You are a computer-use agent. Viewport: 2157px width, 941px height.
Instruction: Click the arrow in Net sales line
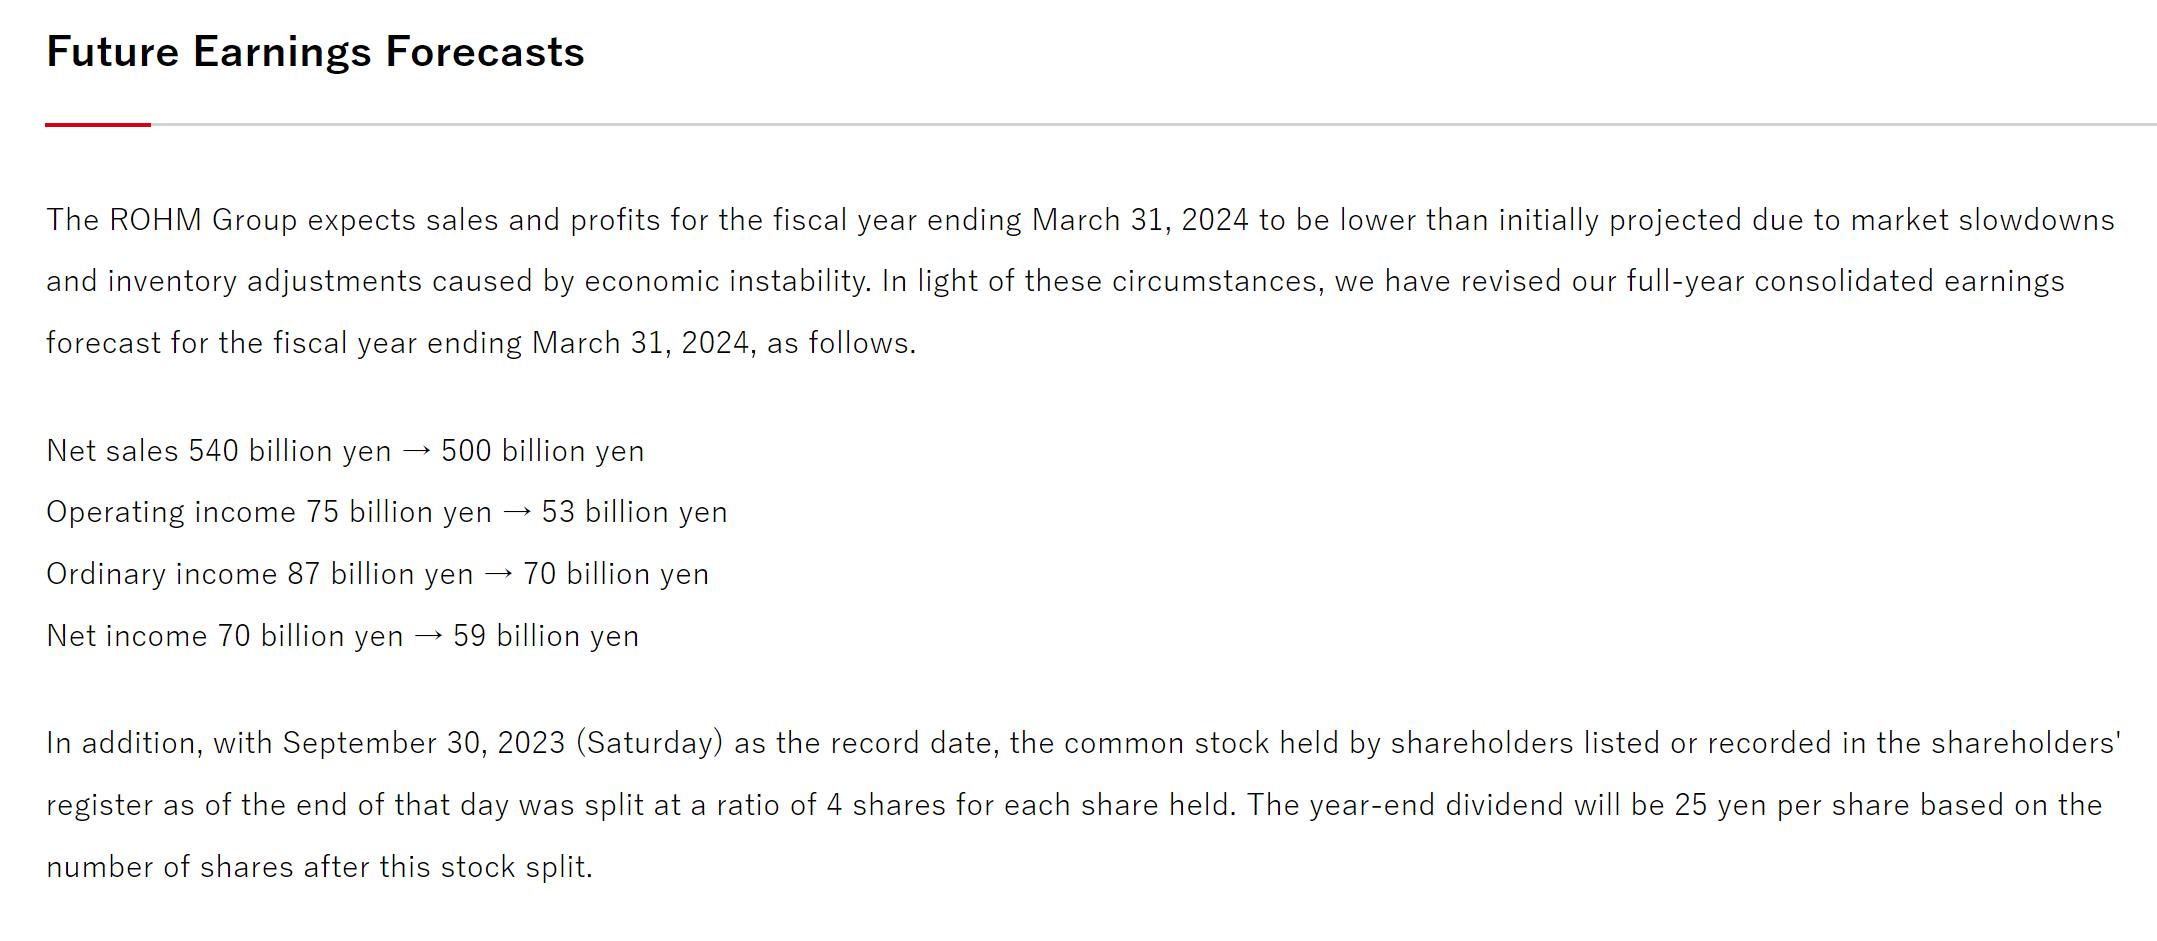[x=416, y=451]
